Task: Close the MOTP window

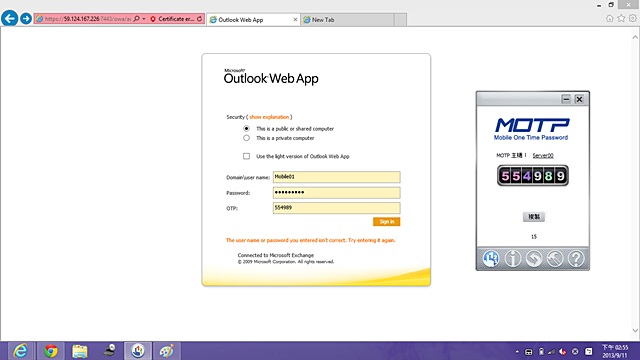Action: click(579, 99)
